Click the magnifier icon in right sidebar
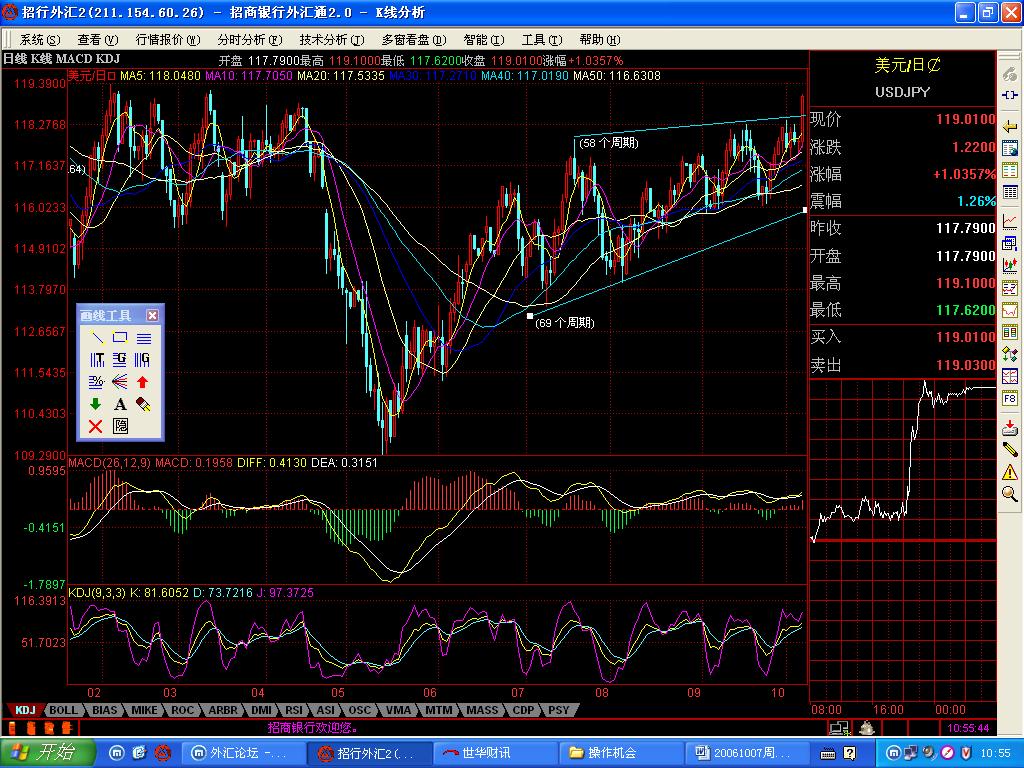 click(1010, 493)
